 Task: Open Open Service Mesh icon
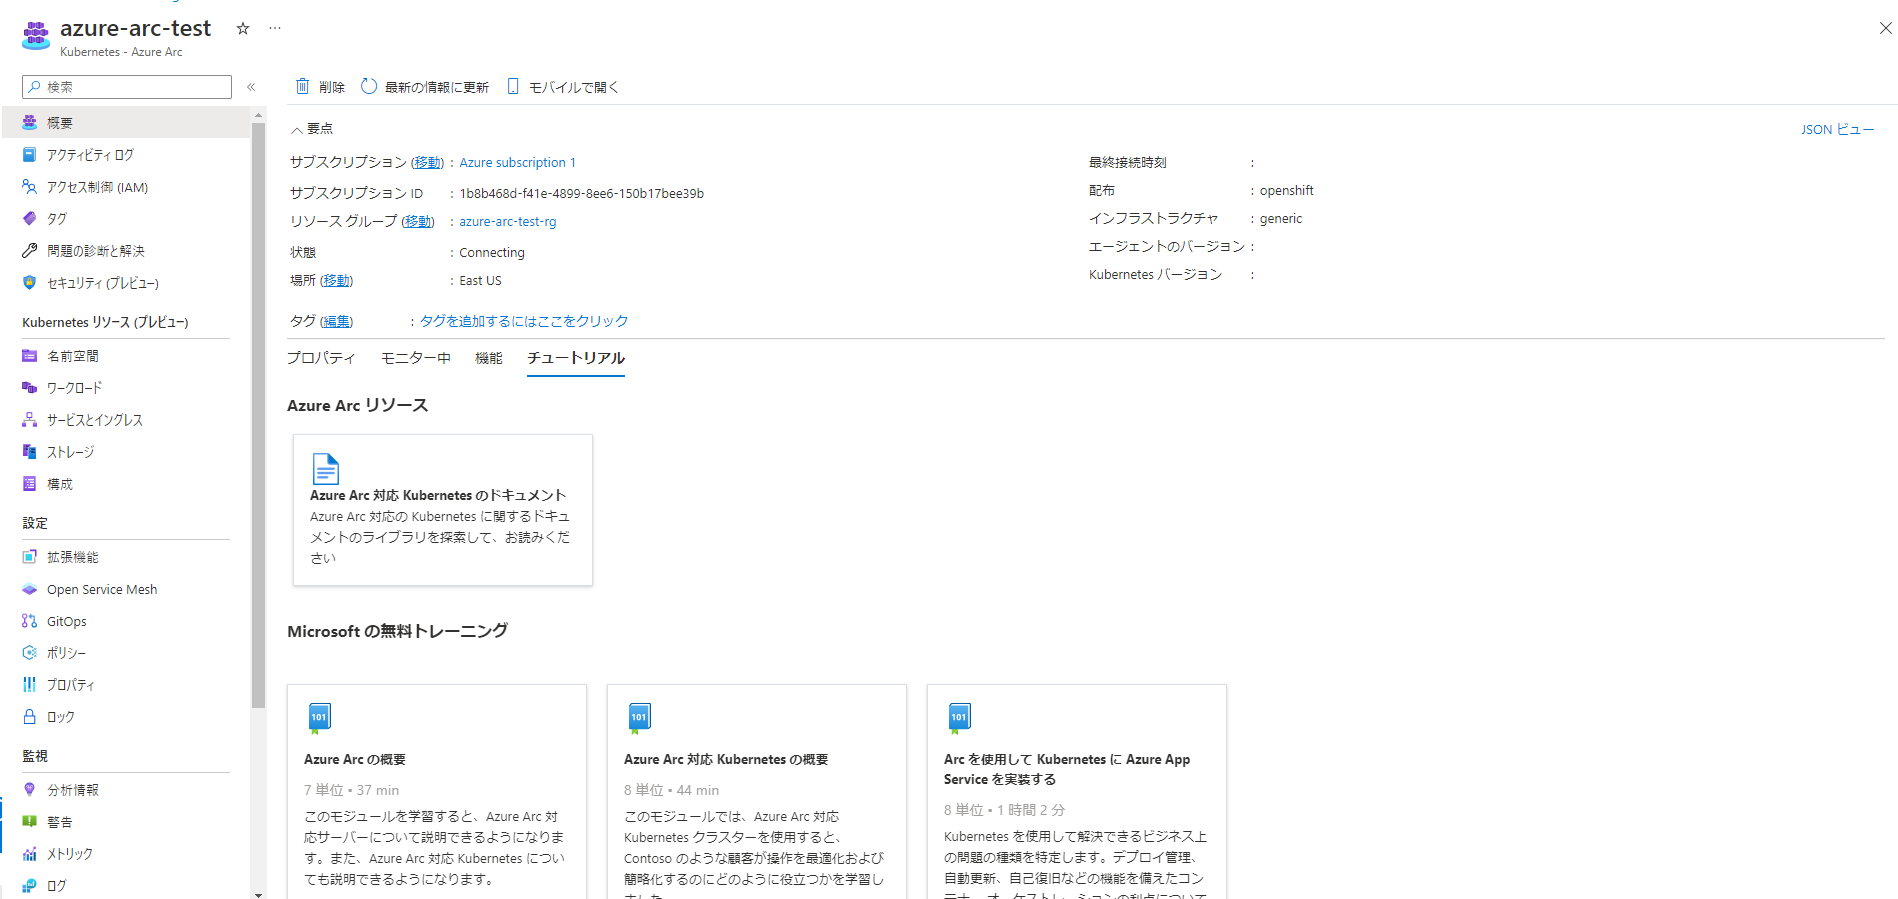tap(30, 590)
